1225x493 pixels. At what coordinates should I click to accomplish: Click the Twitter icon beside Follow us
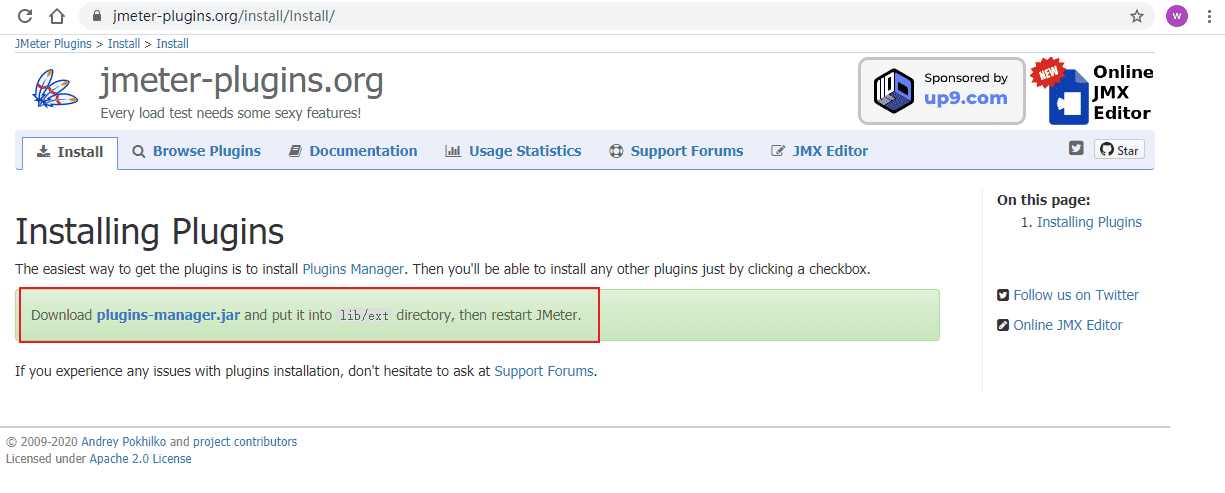1003,295
